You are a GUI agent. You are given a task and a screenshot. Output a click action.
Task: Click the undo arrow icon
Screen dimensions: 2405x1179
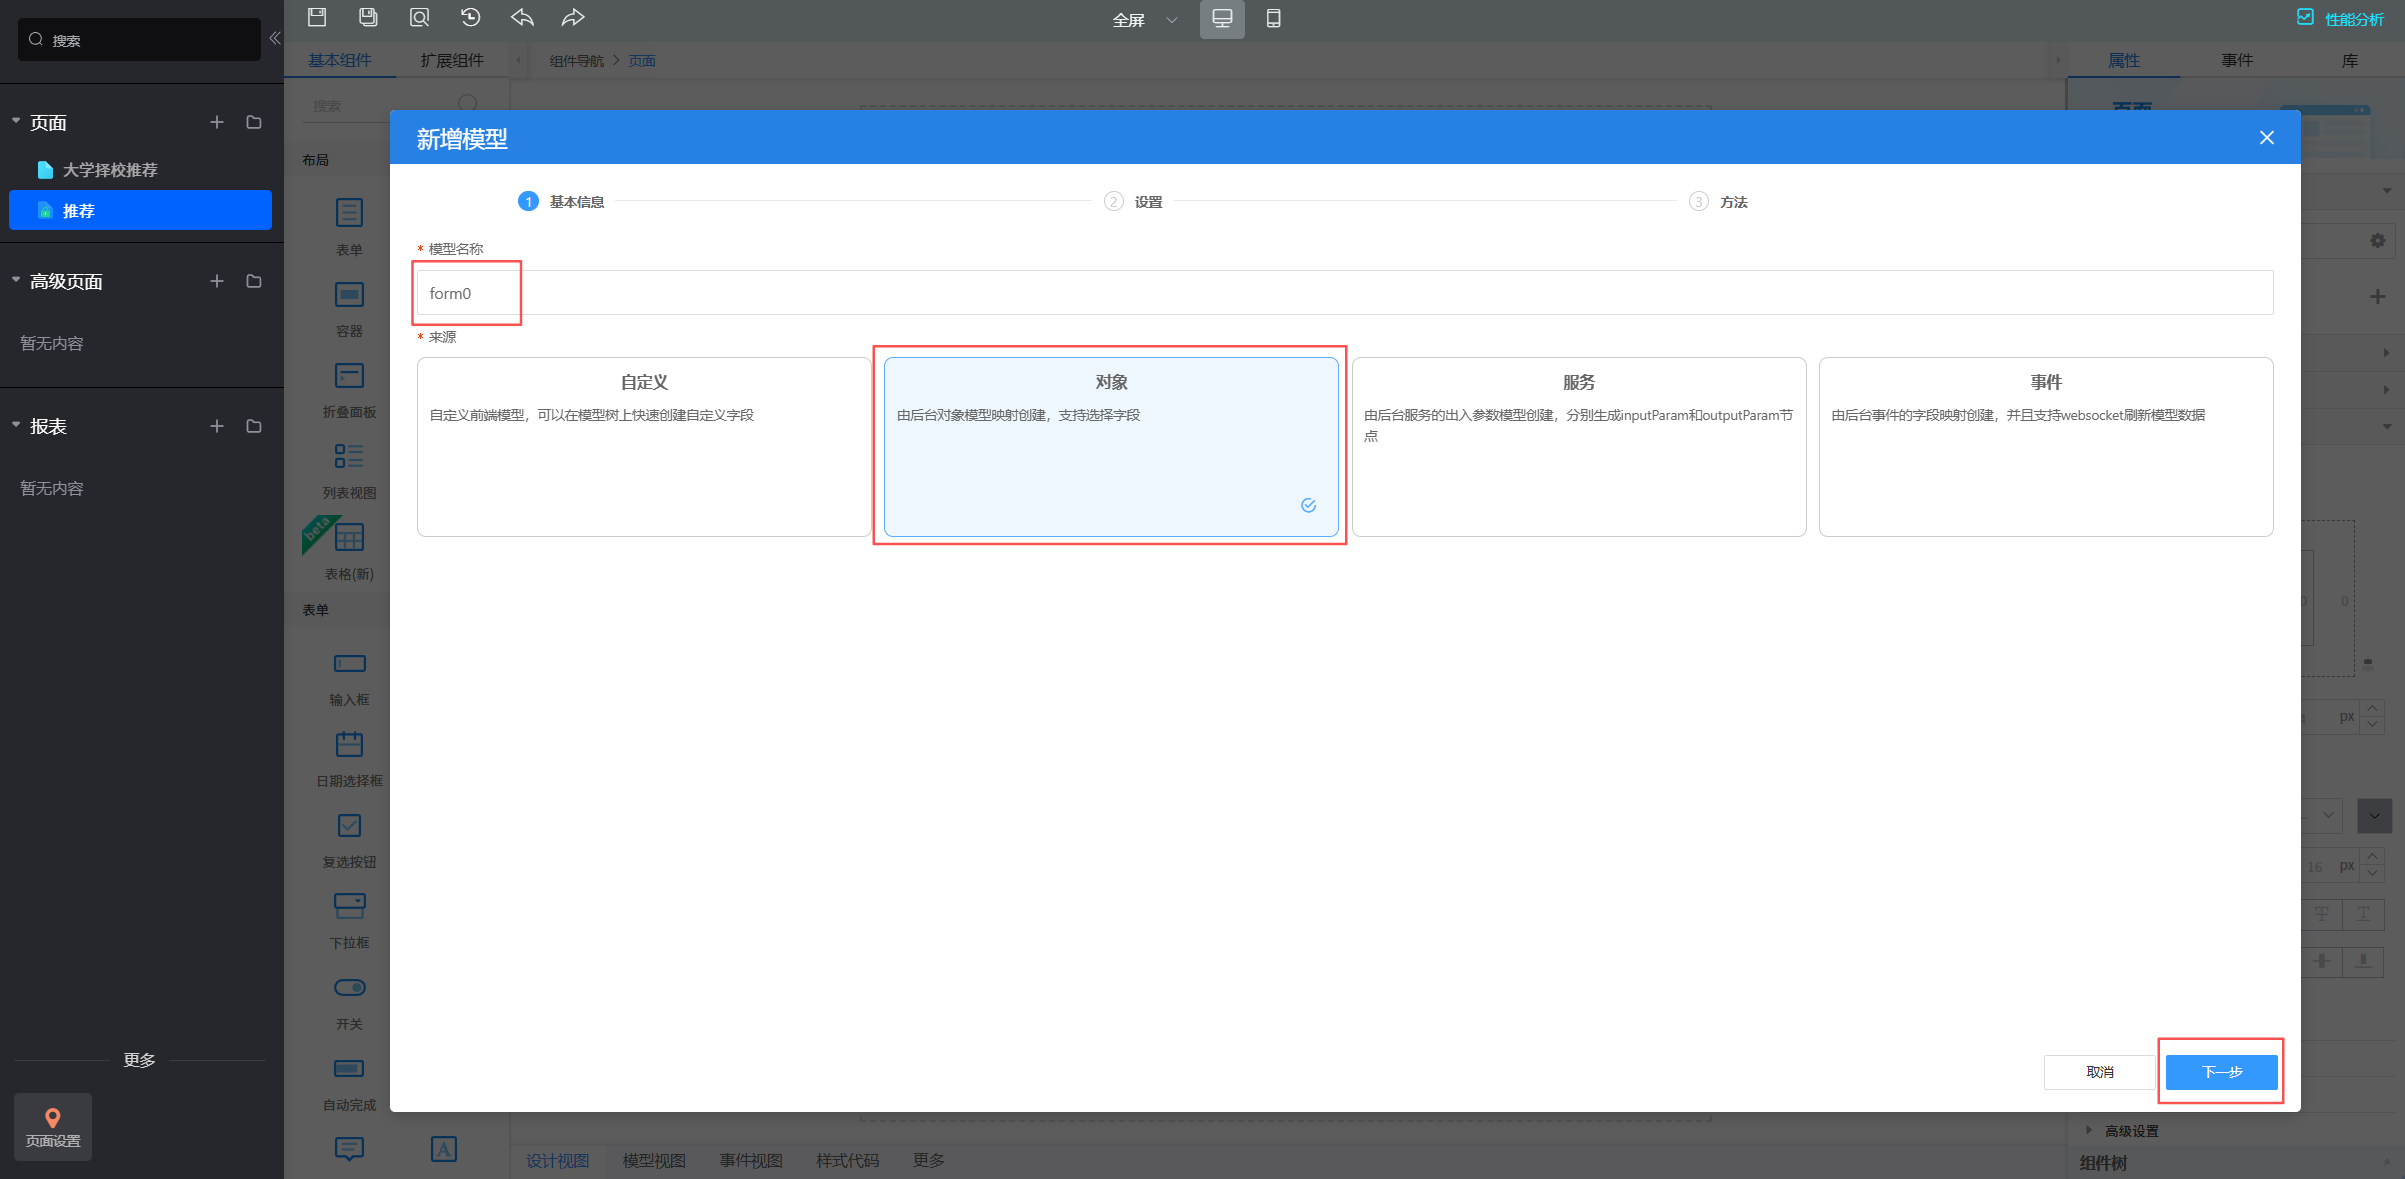522,17
